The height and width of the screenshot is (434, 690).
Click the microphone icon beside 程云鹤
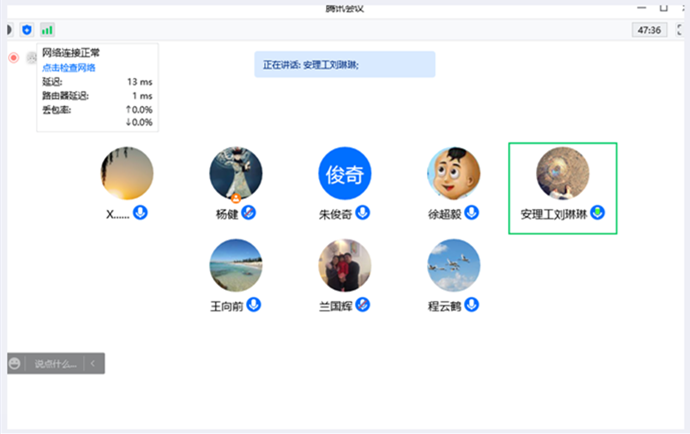(x=471, y=305)
